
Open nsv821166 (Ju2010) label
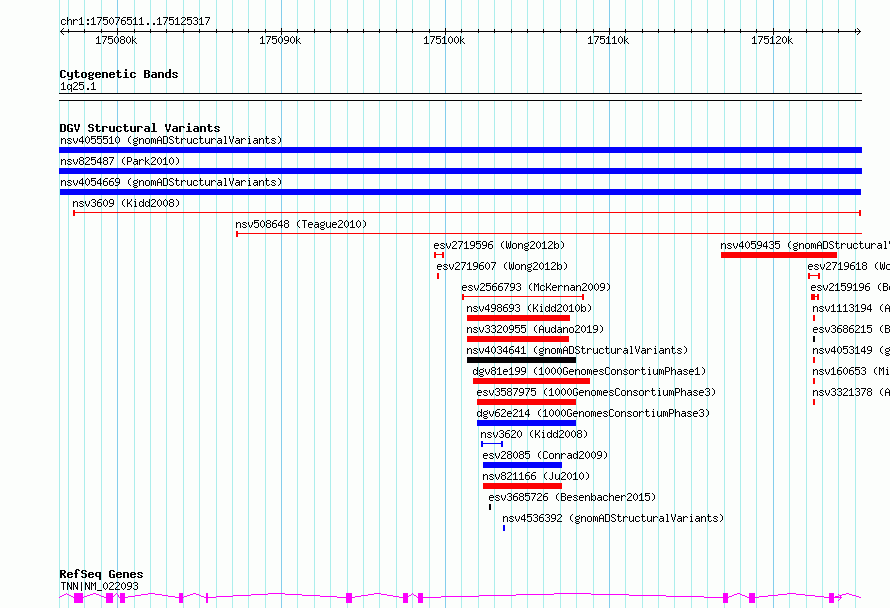coord(536,476)
